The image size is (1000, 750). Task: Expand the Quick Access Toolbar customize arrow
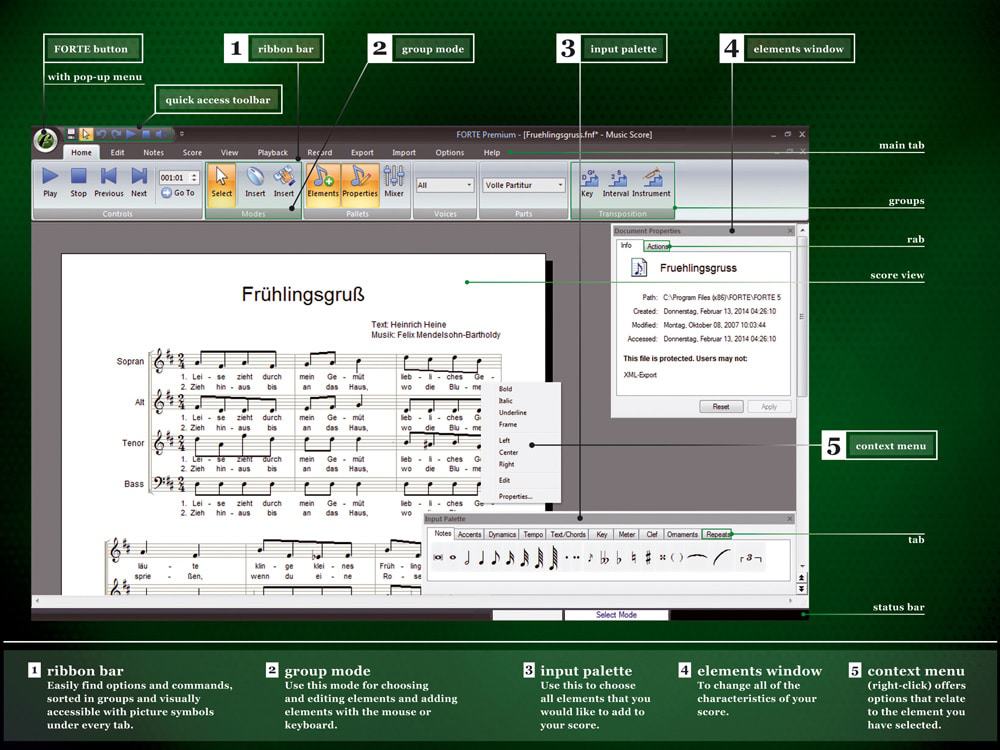click(181, 134)
